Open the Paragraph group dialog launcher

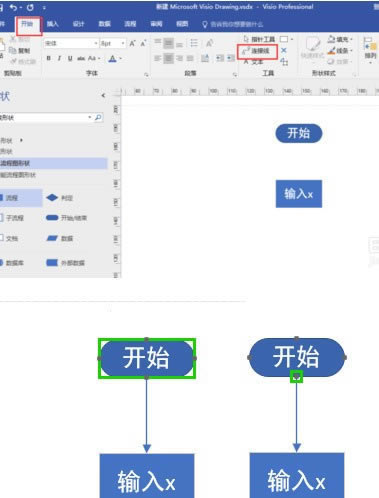235,74
